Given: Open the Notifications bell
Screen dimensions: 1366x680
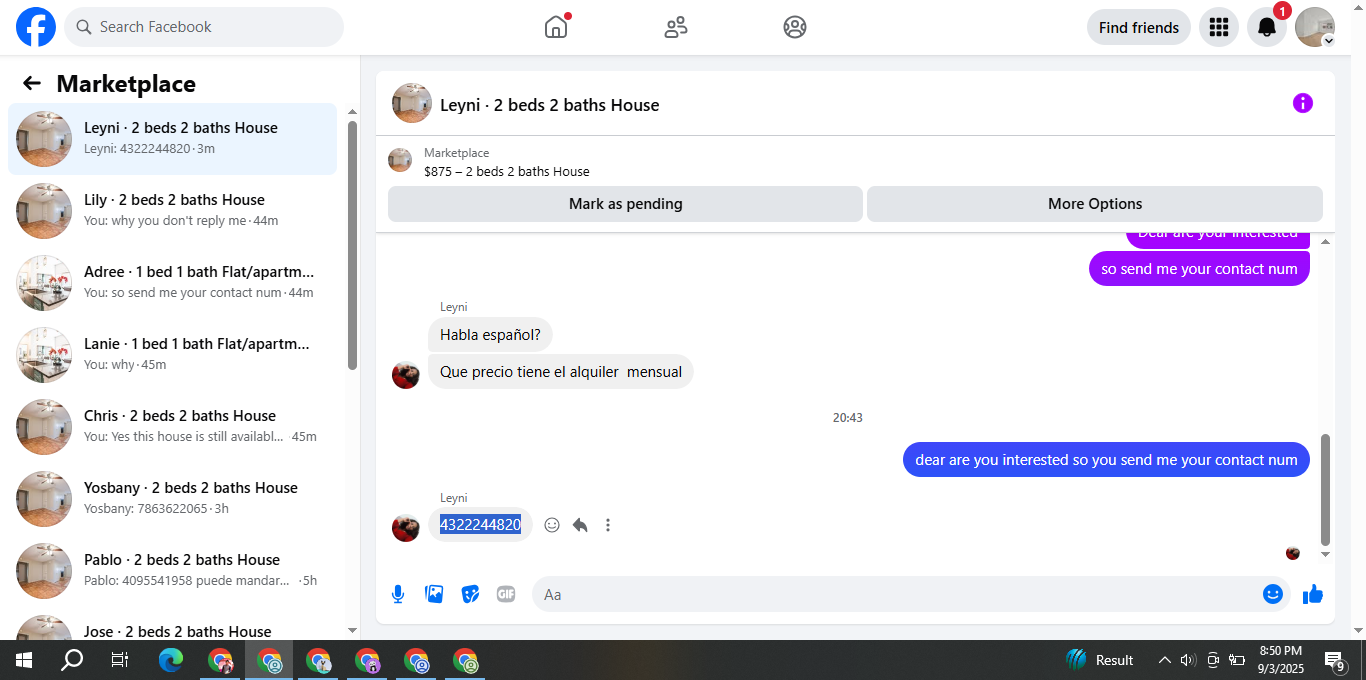Looking at the screenshot, I should [1267, 27].
